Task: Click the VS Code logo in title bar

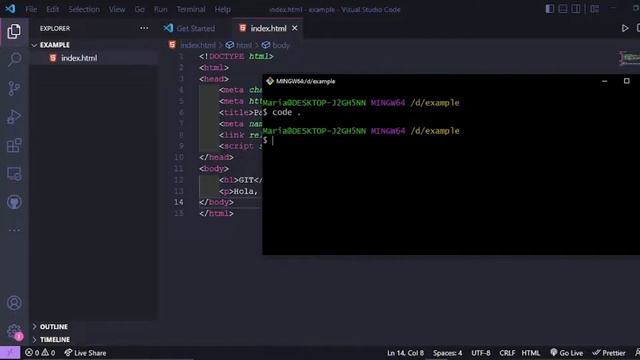Action: pos(10,9)
